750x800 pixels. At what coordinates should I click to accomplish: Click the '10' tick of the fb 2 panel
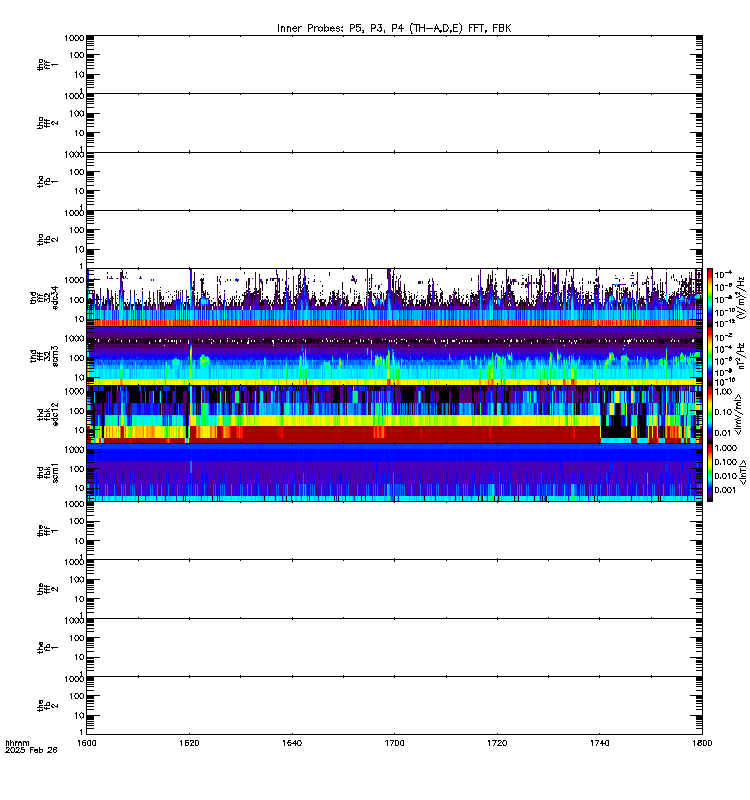click(79, 716)
